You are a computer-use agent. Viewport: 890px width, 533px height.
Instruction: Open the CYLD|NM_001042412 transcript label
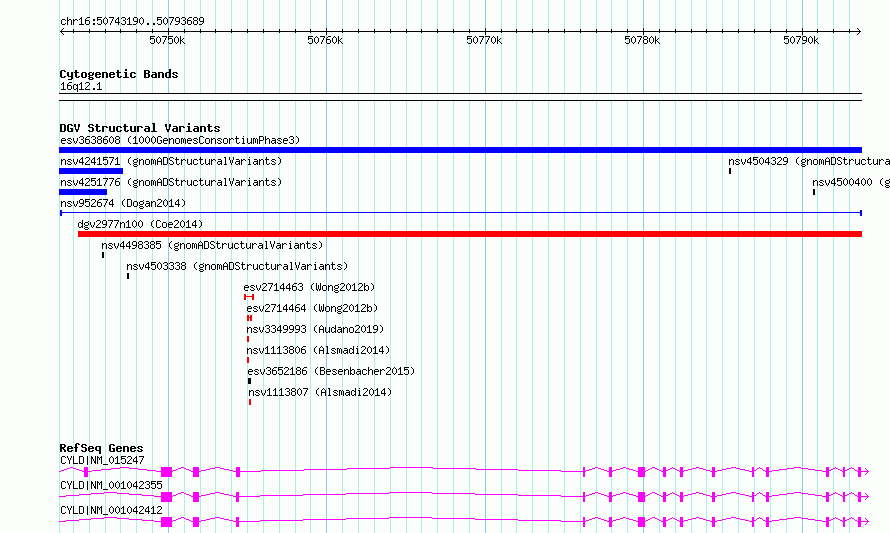click(x=111, y=510)
